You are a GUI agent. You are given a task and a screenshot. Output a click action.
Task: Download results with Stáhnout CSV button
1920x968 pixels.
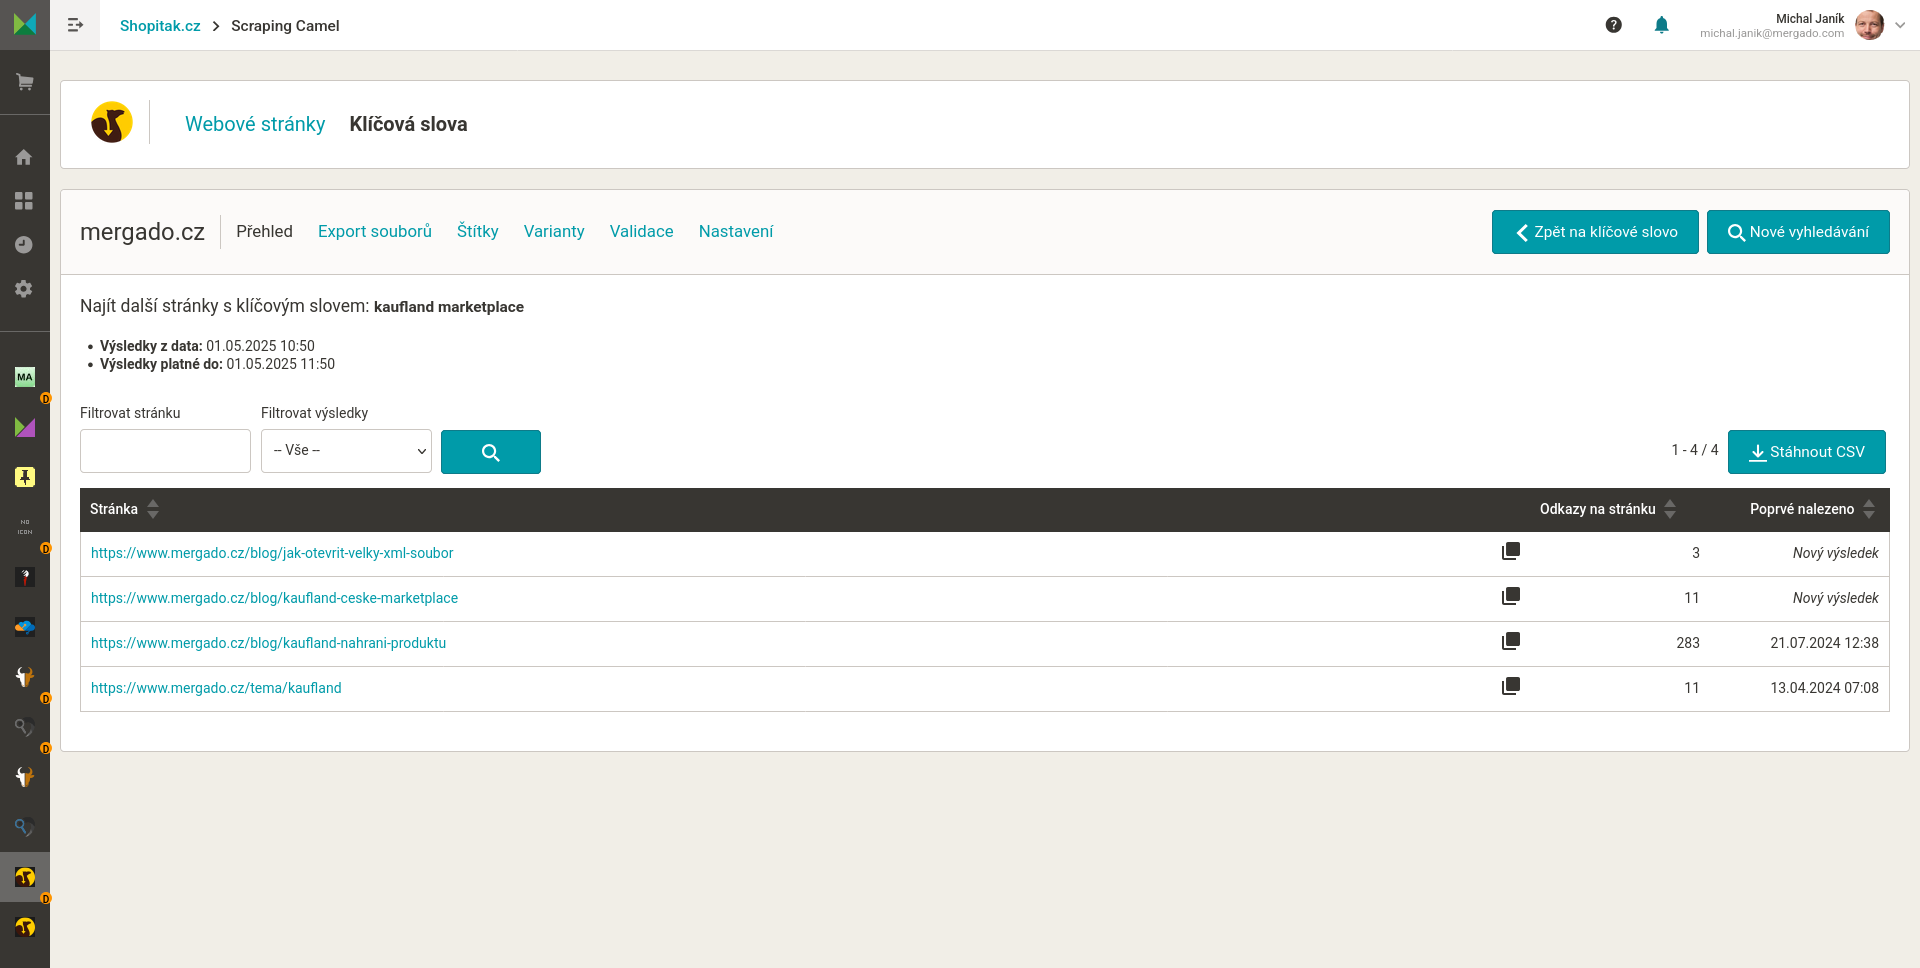click(x=1806, y=452)
